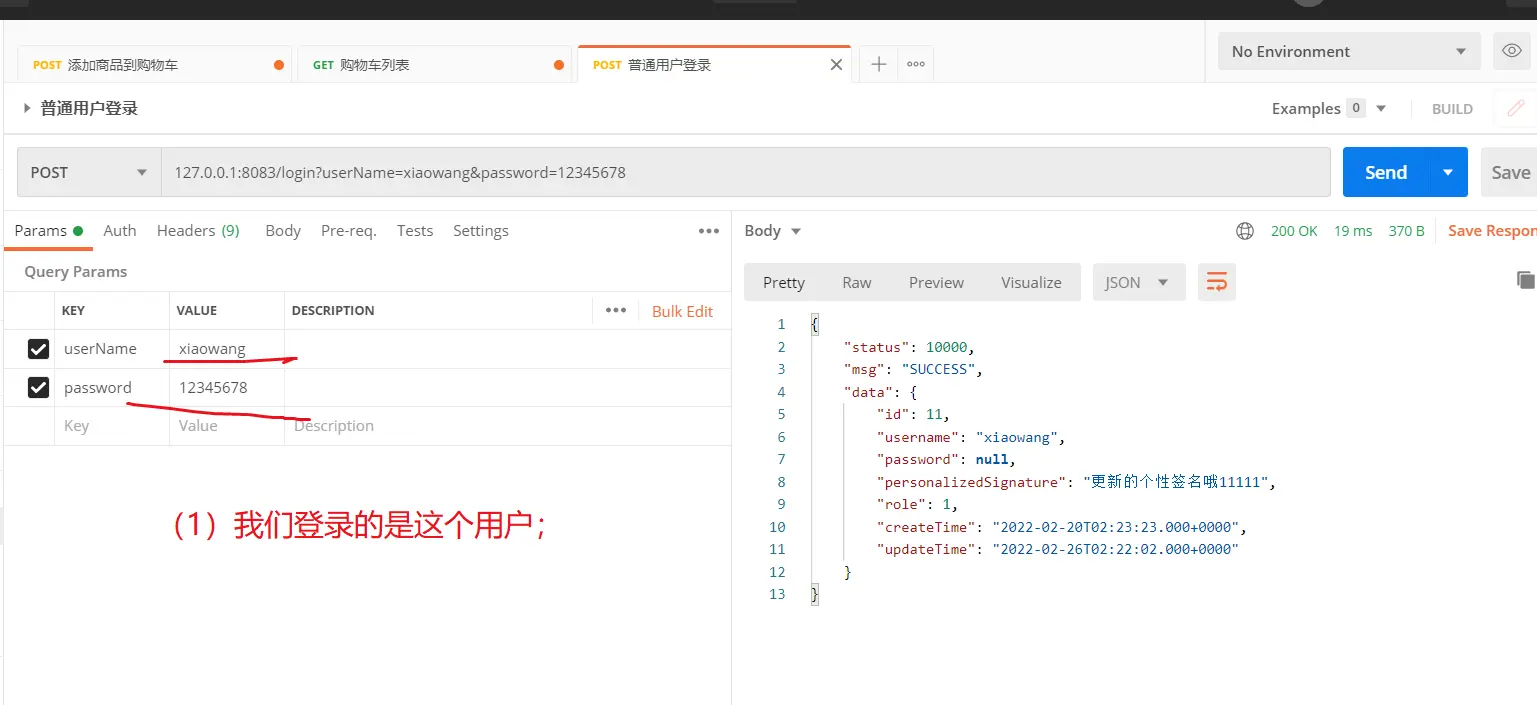Click the tab options ellipsis icon
This screenshot has width=1537, height=705.
(x=915, y=65)
